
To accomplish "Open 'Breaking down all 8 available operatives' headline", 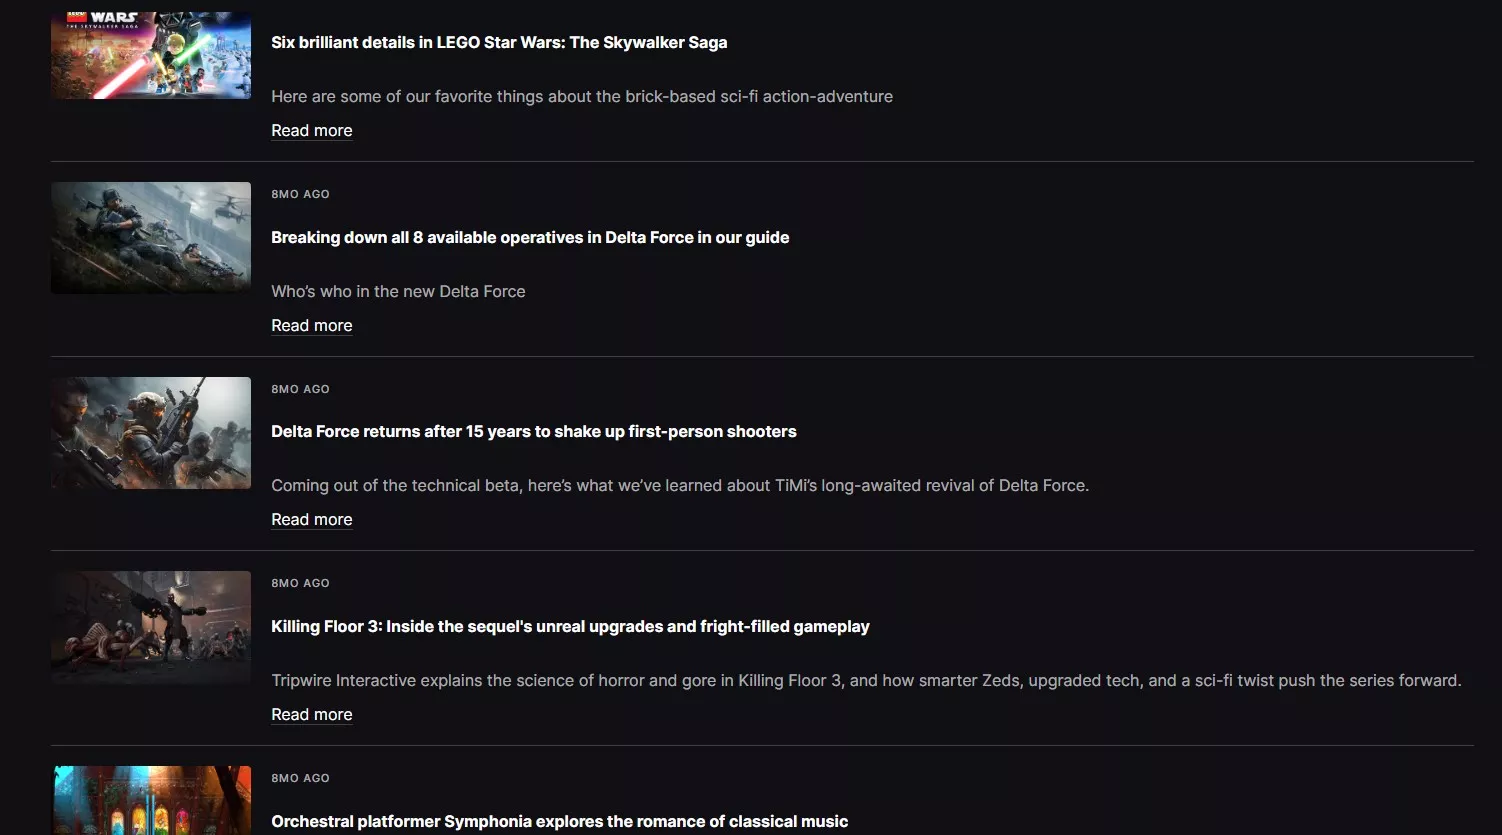I will pyautogui.click(x=530, y=237).
